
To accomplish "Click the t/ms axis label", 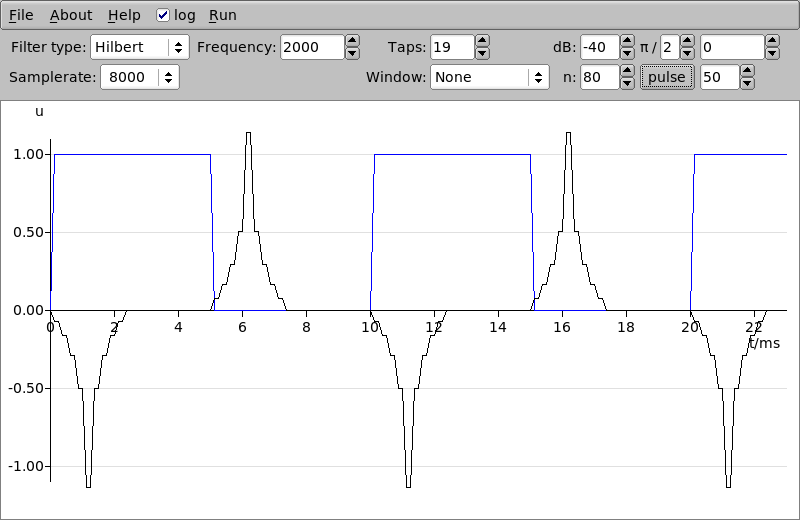I will tap(764, 343).
